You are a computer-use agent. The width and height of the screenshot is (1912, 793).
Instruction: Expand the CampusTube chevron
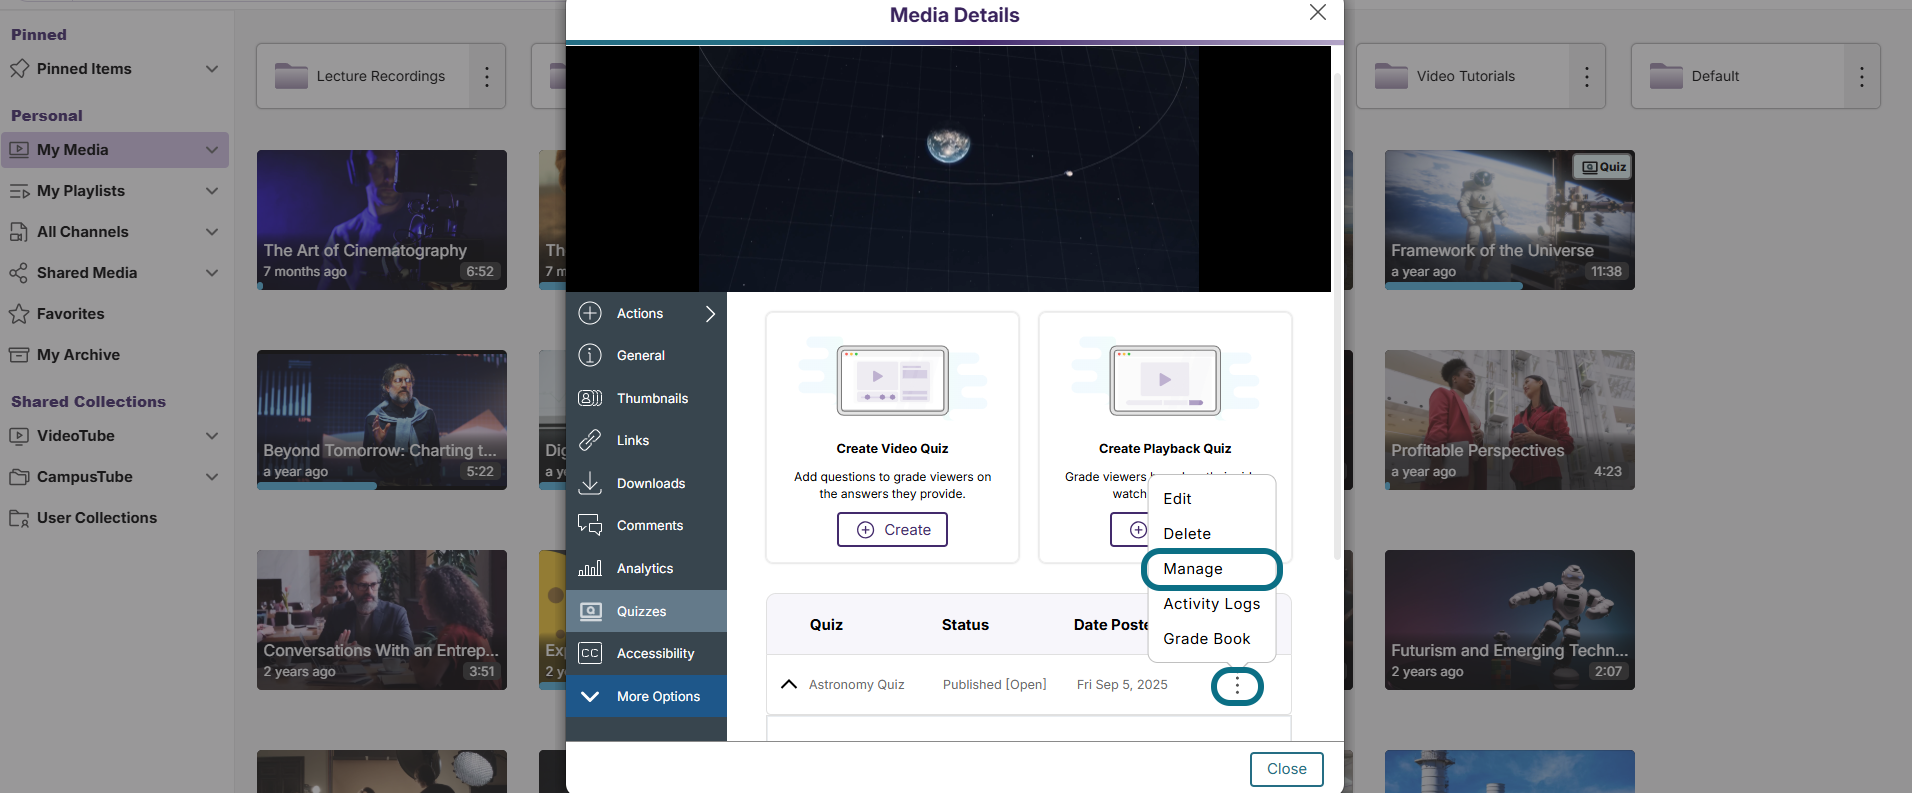[x=212, y=477]
